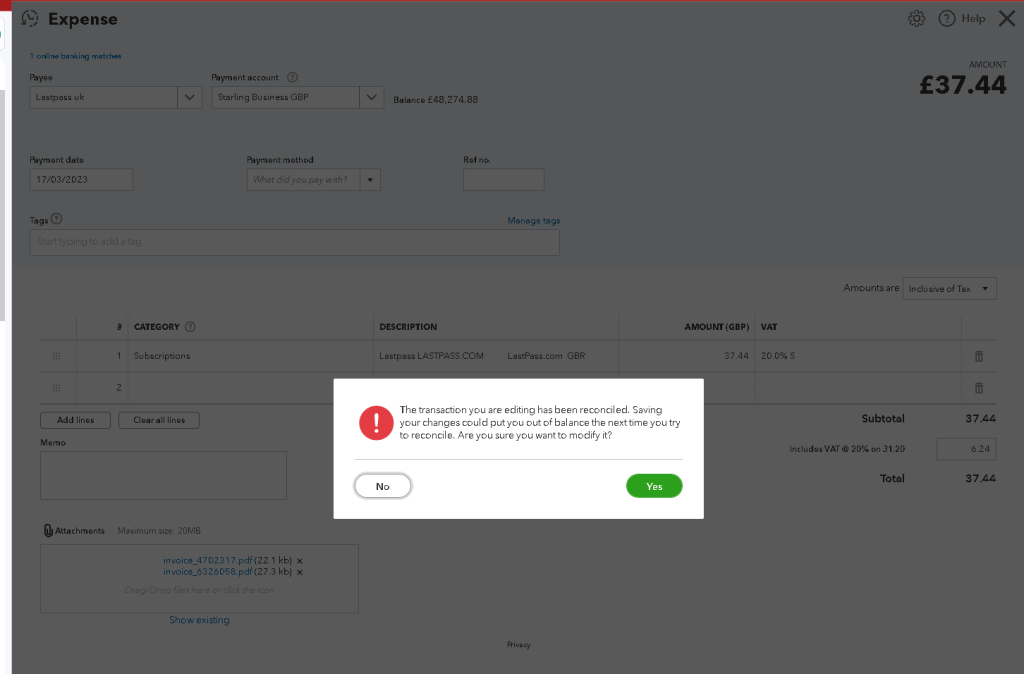Click the recent transactions clock icon
1024x674 pixels.
30,18
